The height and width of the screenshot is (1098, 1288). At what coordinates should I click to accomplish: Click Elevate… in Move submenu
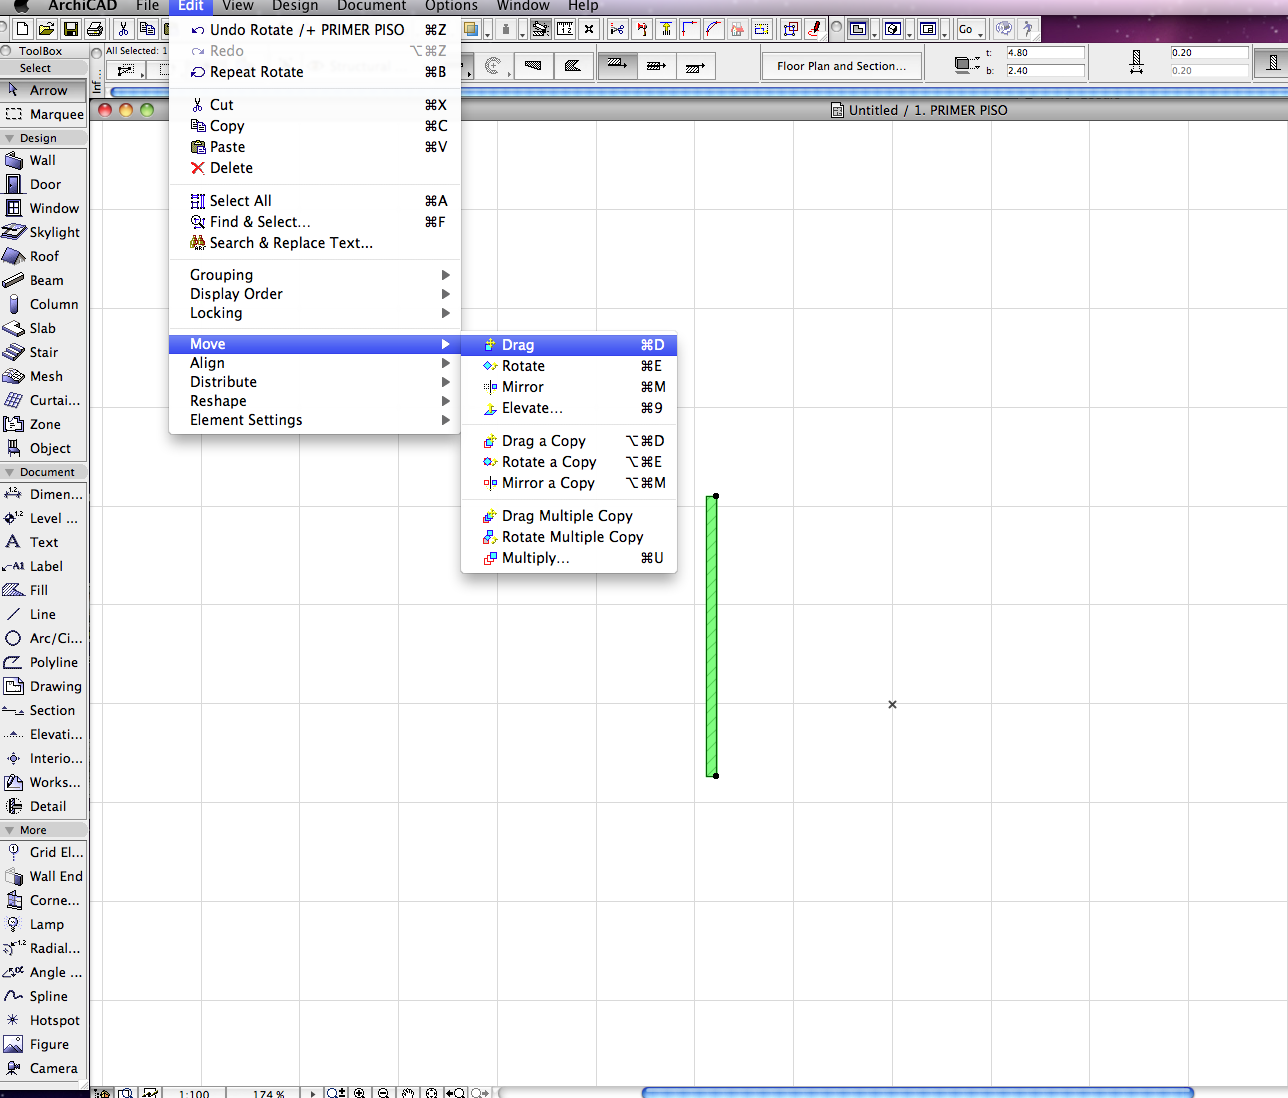(569, 408)
